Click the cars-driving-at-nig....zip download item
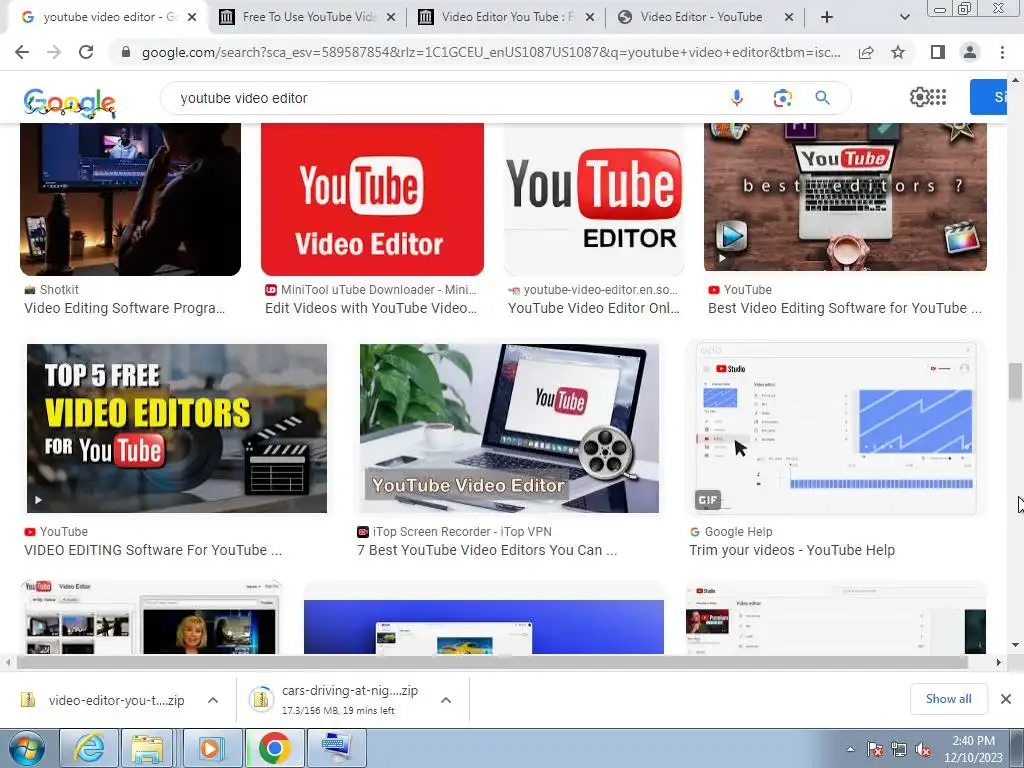 pos(340,699)
